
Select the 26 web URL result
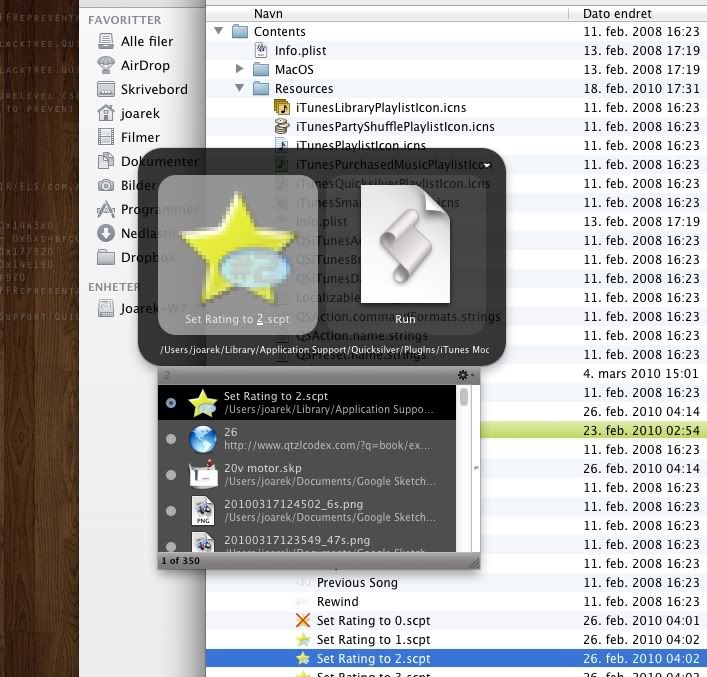tap(307, 438)
